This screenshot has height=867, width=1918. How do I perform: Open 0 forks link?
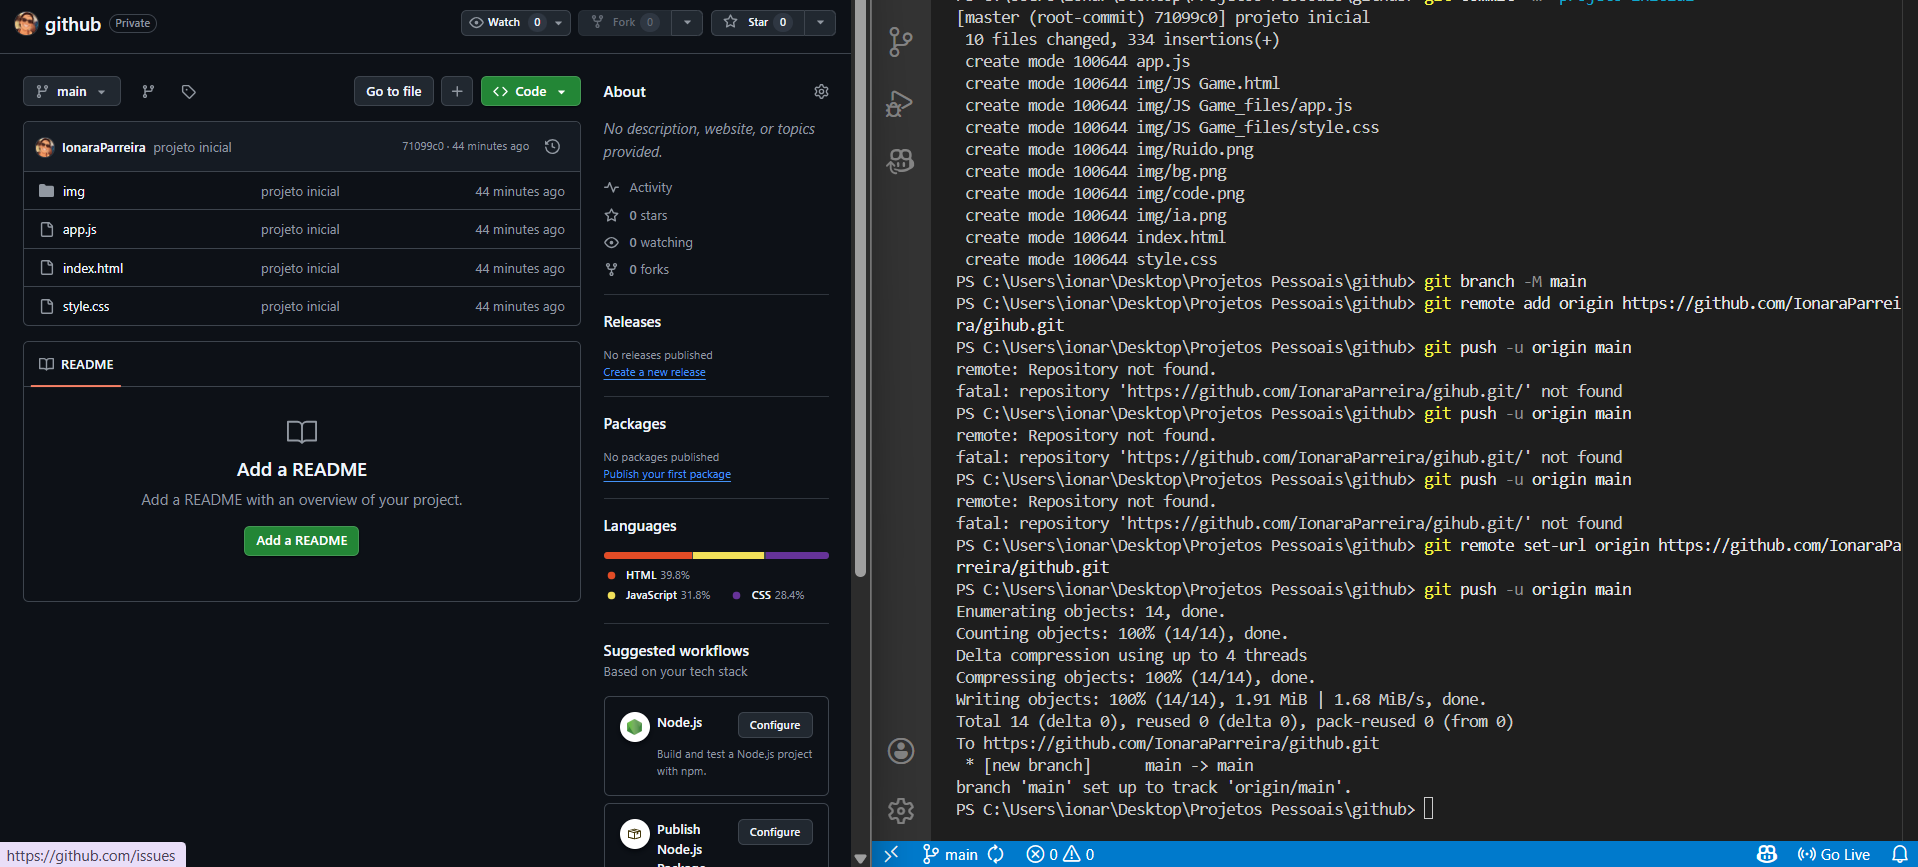pos(637,270)
